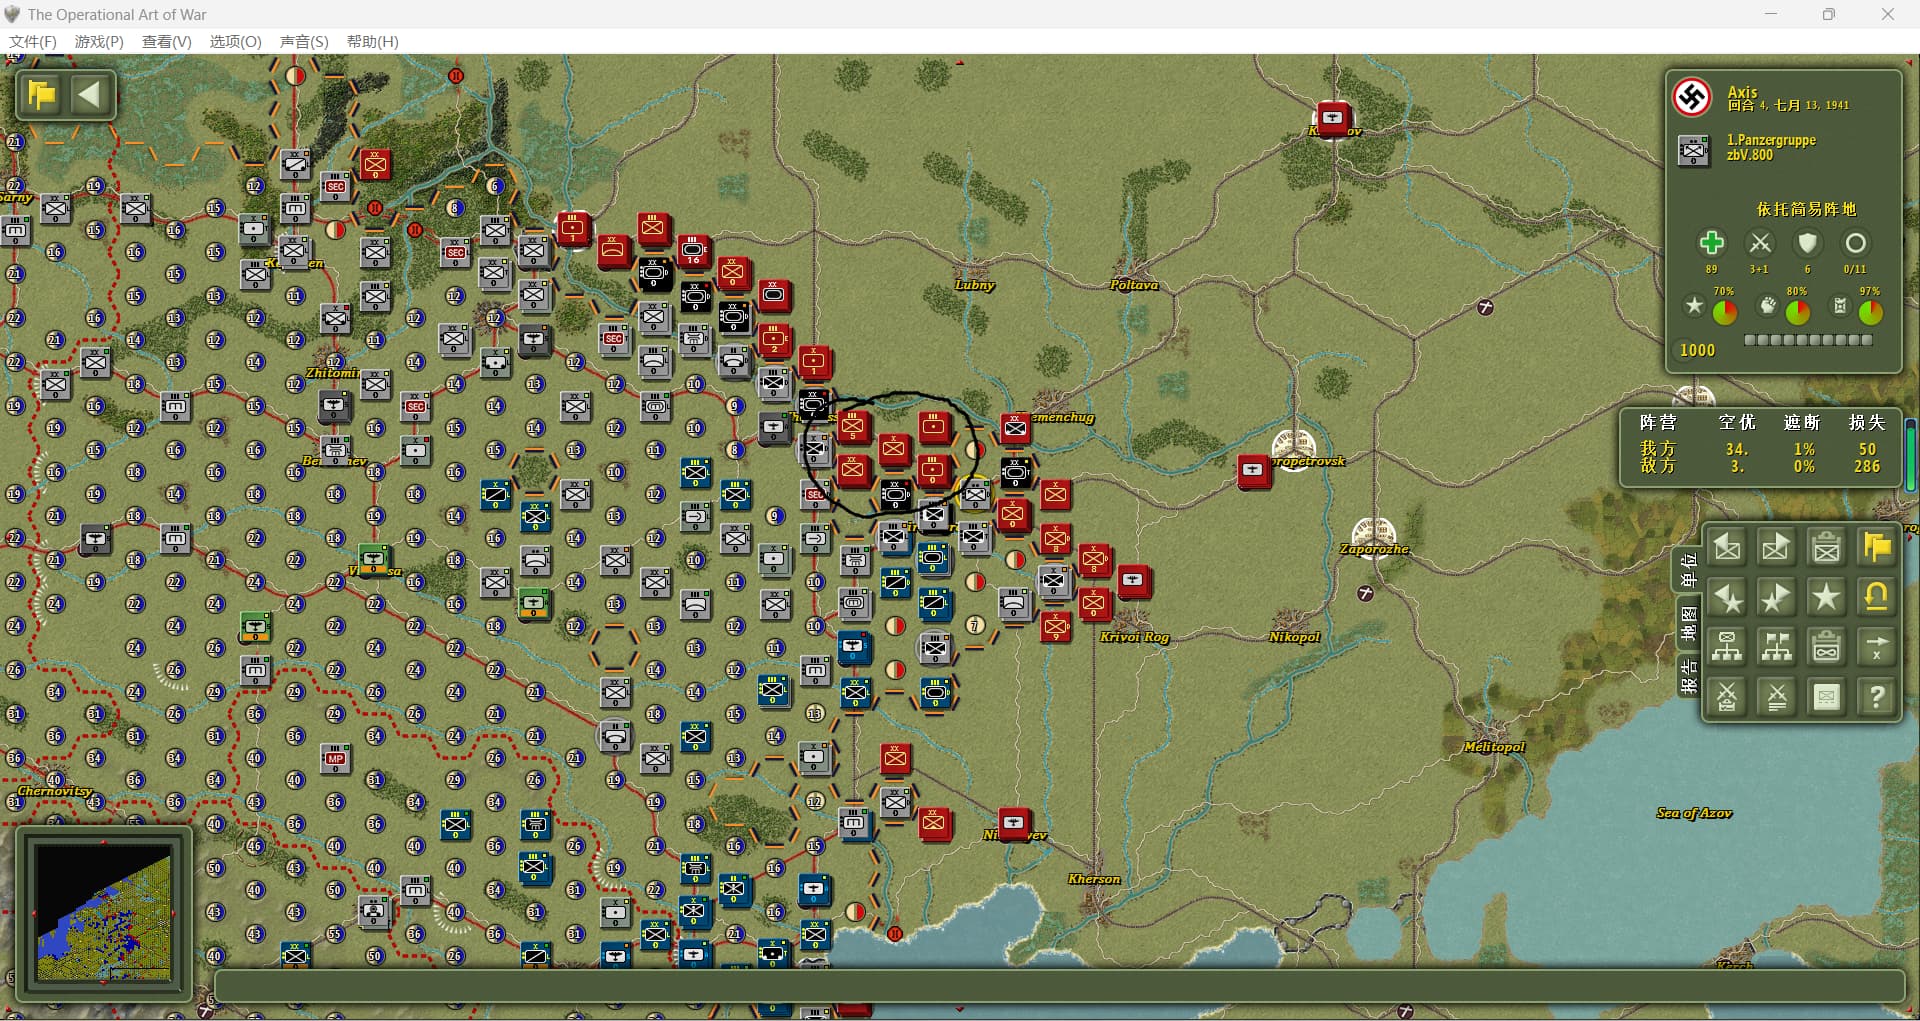Click the Chernovitsy city label
Image resolution: width=1920 pixels, height=1021 pixels.
click(55, 791)
